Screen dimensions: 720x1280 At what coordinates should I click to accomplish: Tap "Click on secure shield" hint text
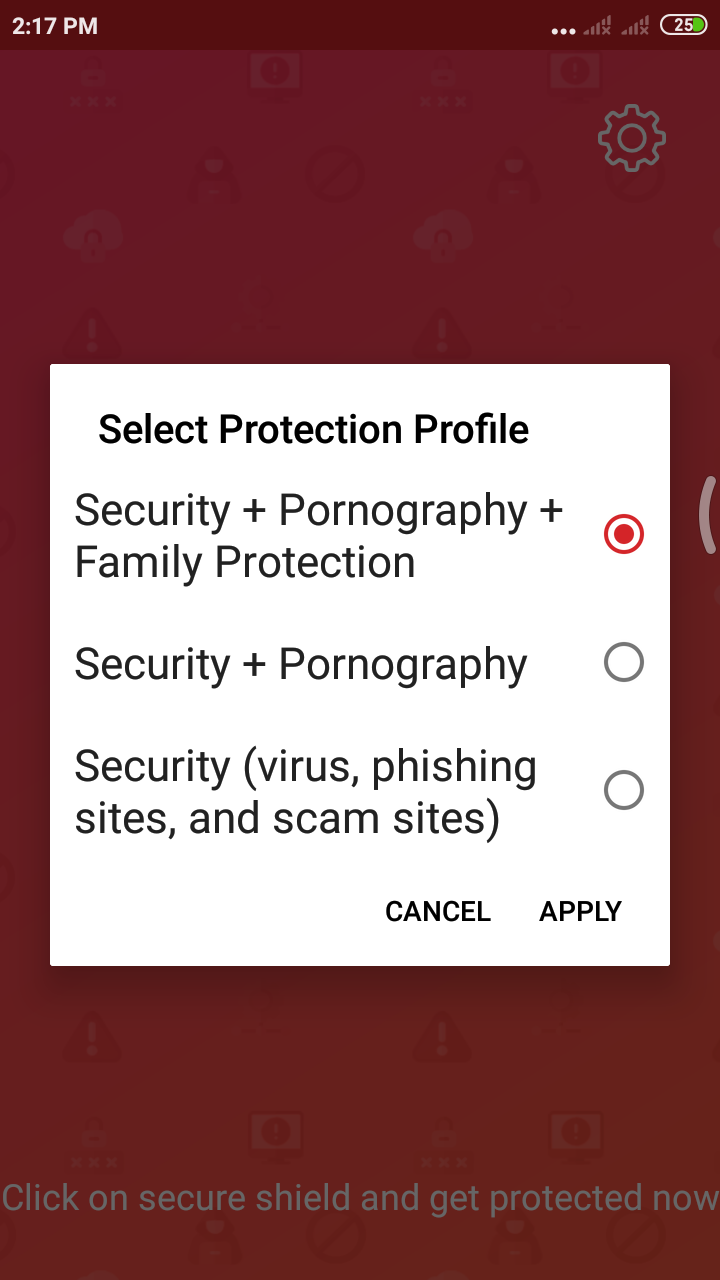coord(360,1197)
